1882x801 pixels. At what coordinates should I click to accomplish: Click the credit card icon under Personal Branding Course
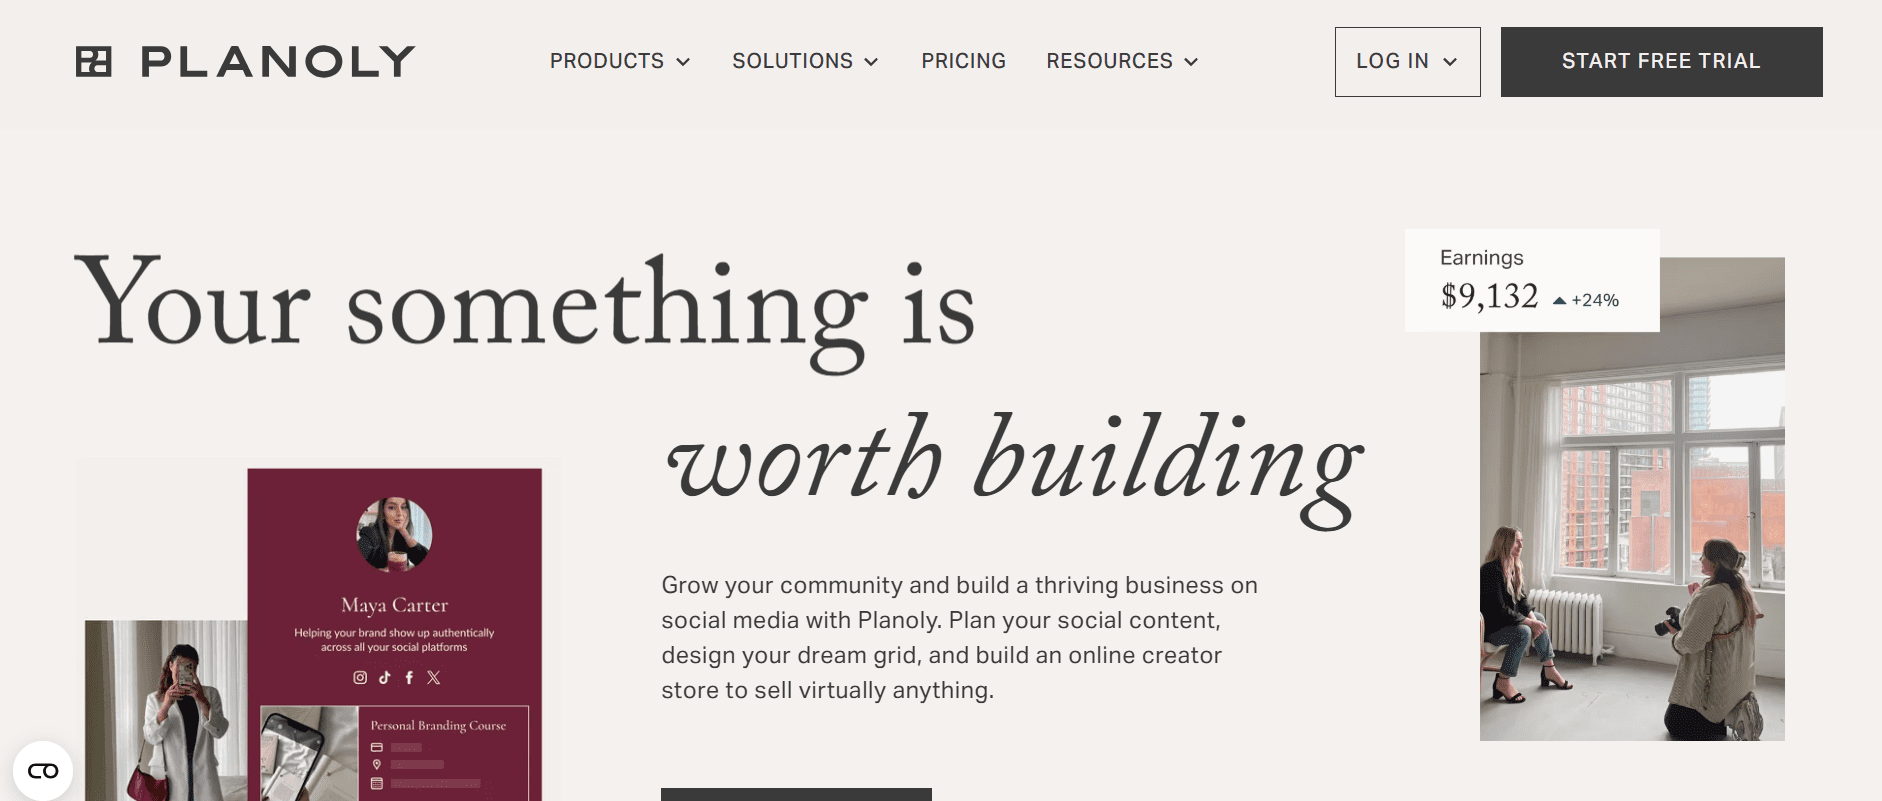(377, 747)
